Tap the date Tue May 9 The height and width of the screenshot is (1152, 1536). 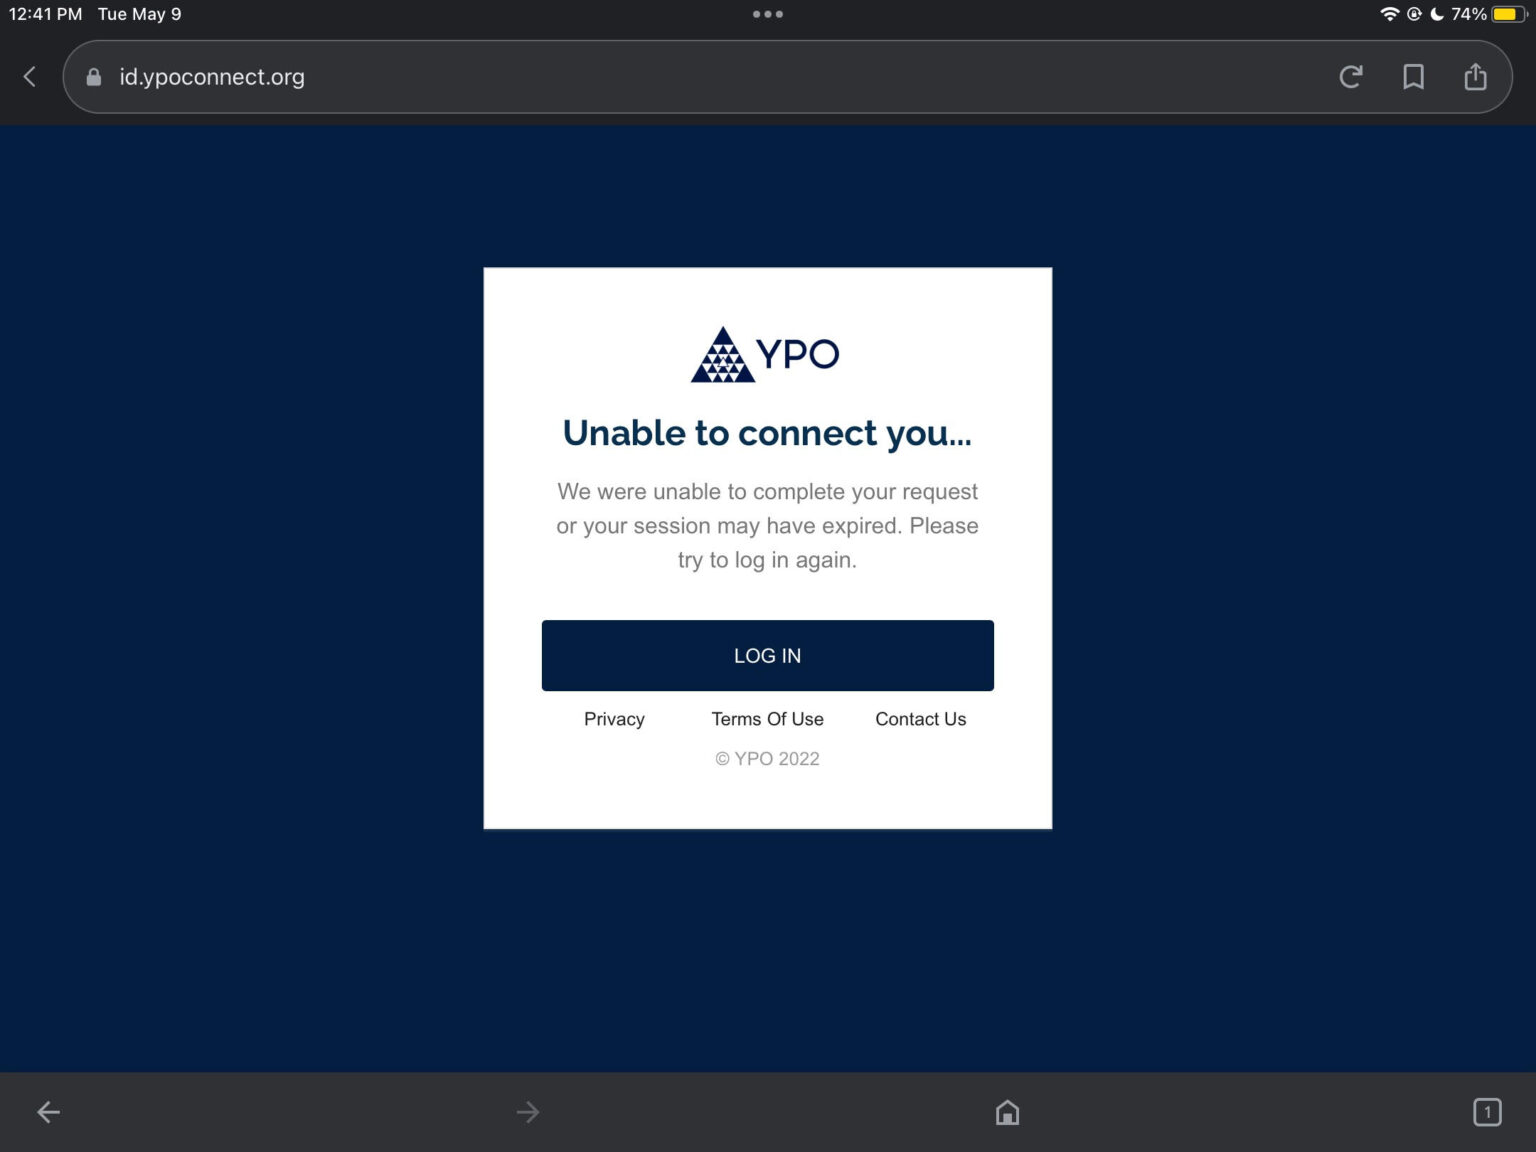point(138,14)
